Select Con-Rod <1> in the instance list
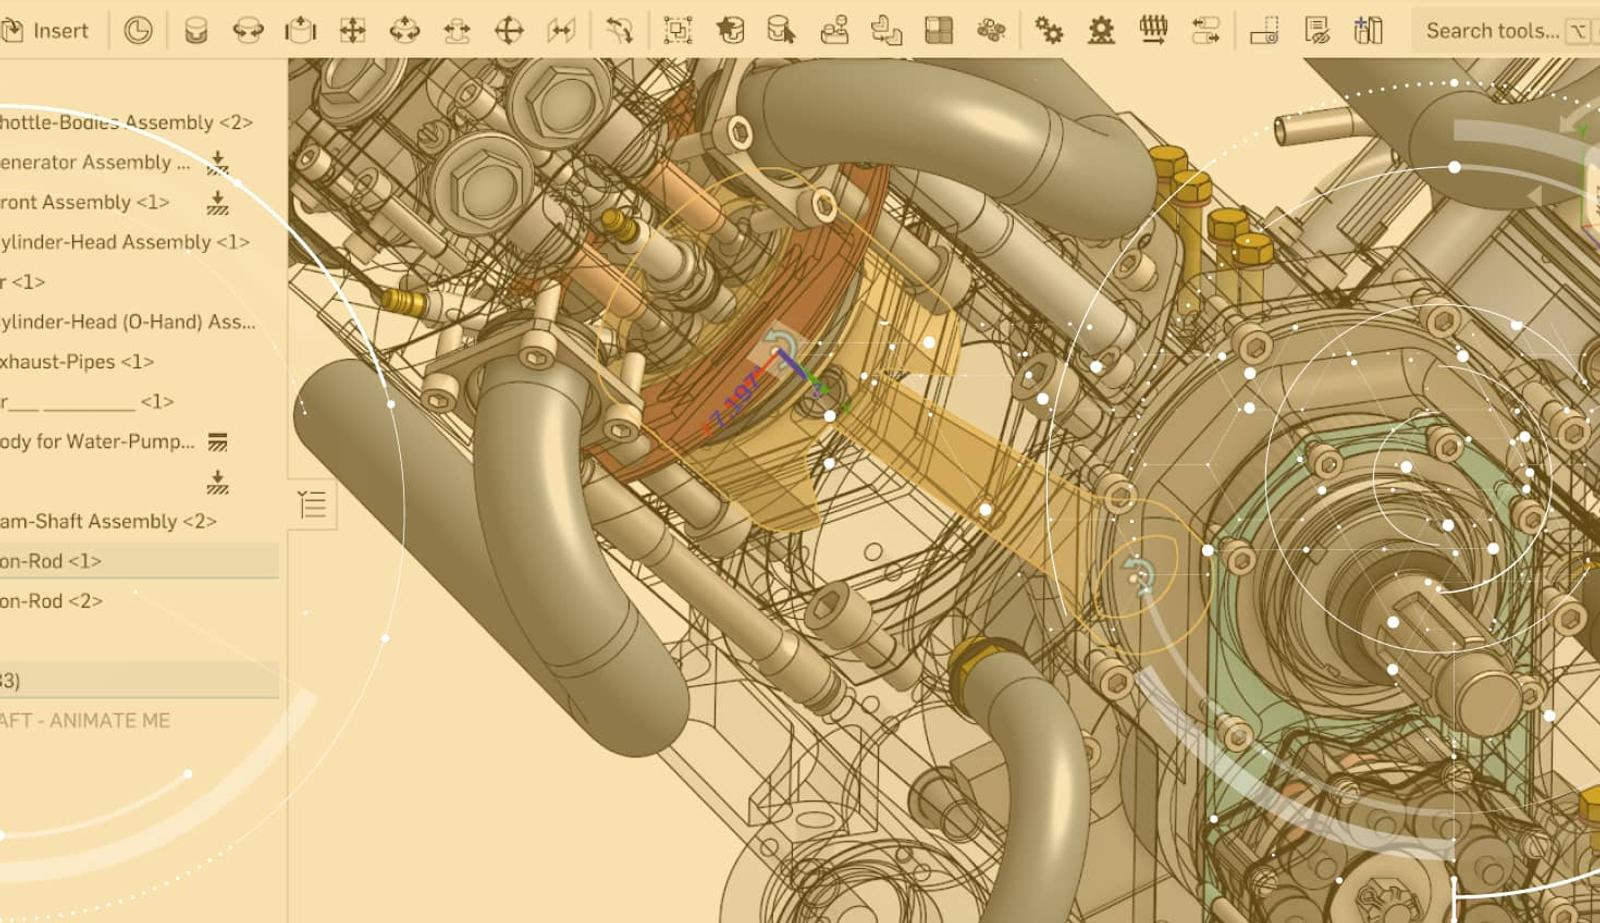This screenshot has width=1600, height=923. click(x=52, y=561)
